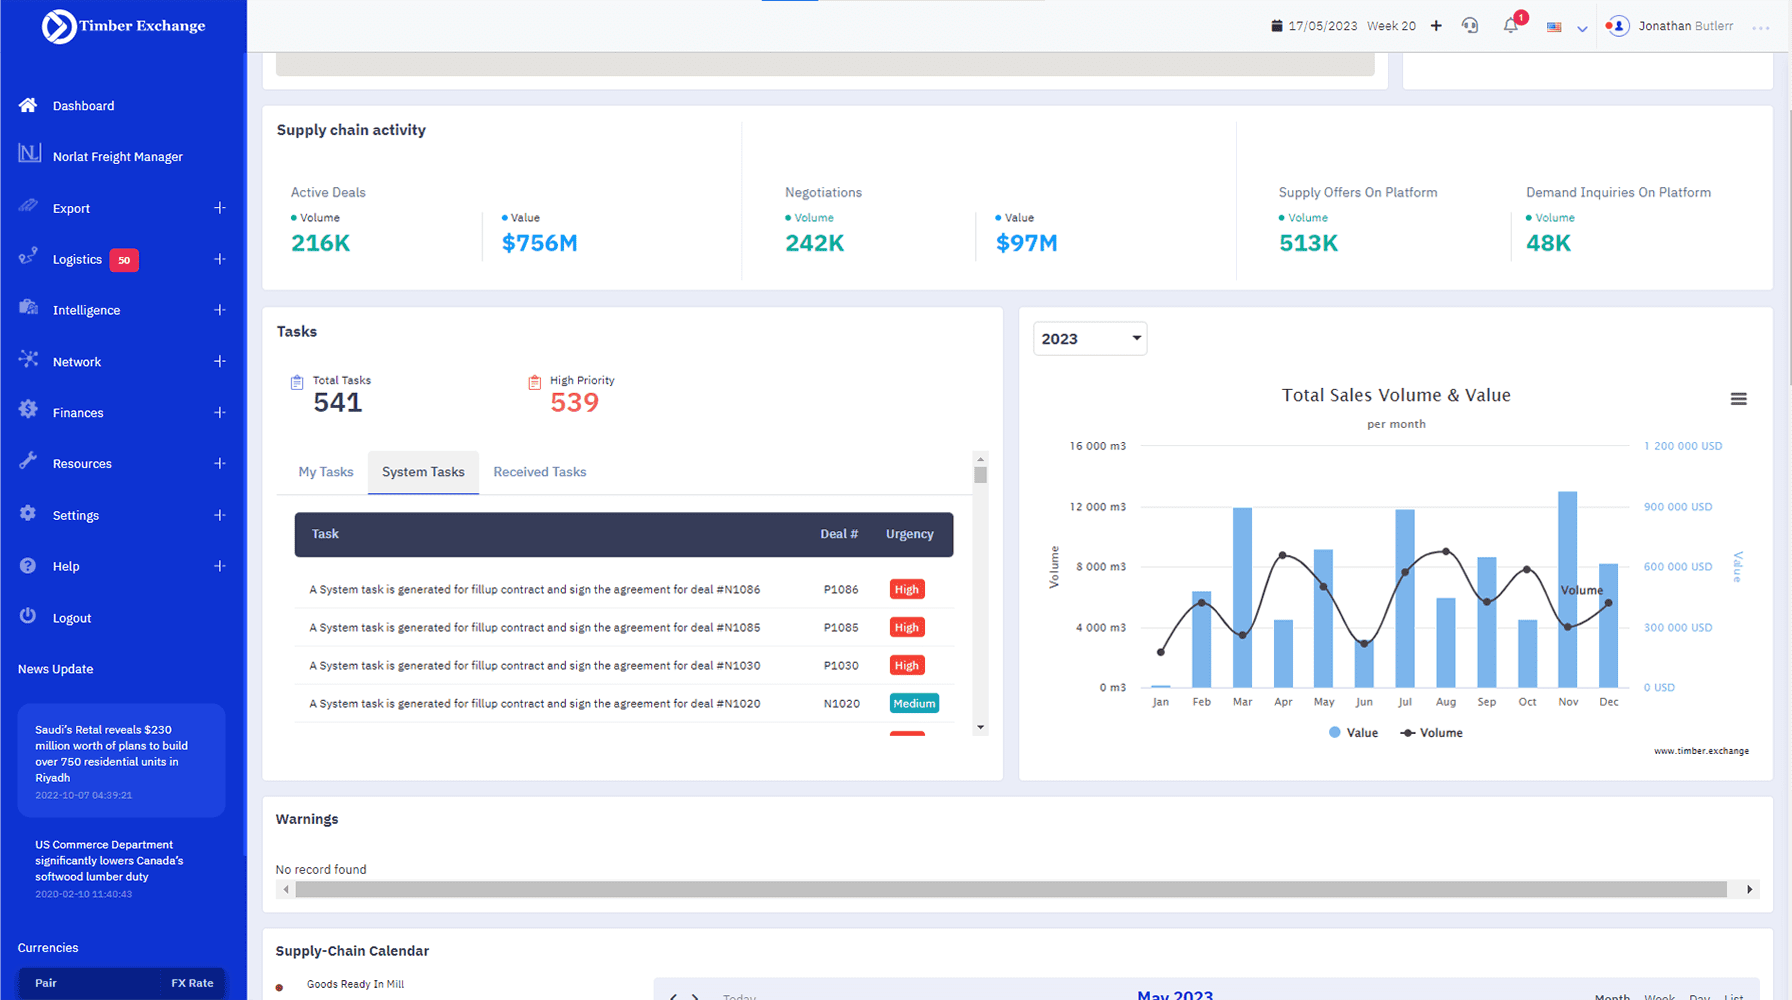1792x1000 pixels.
Task: Open the notifications bell
Action: coord(1511,26)
